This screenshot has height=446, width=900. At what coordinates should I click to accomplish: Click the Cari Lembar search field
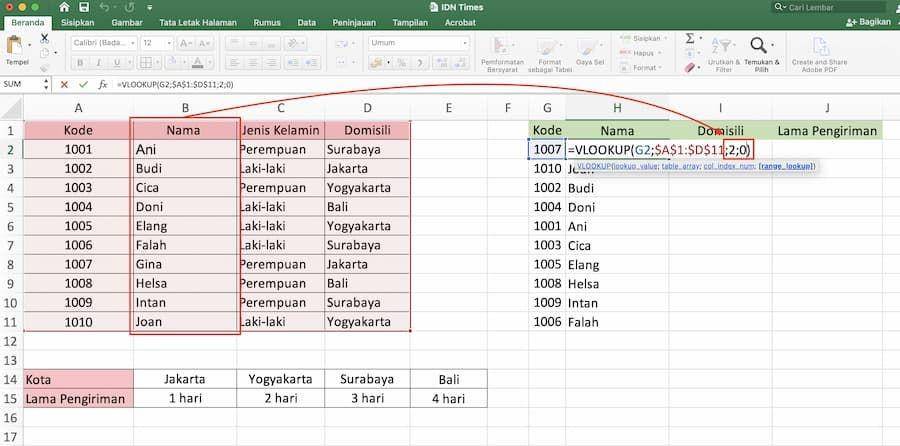click(x=830, y=7)
